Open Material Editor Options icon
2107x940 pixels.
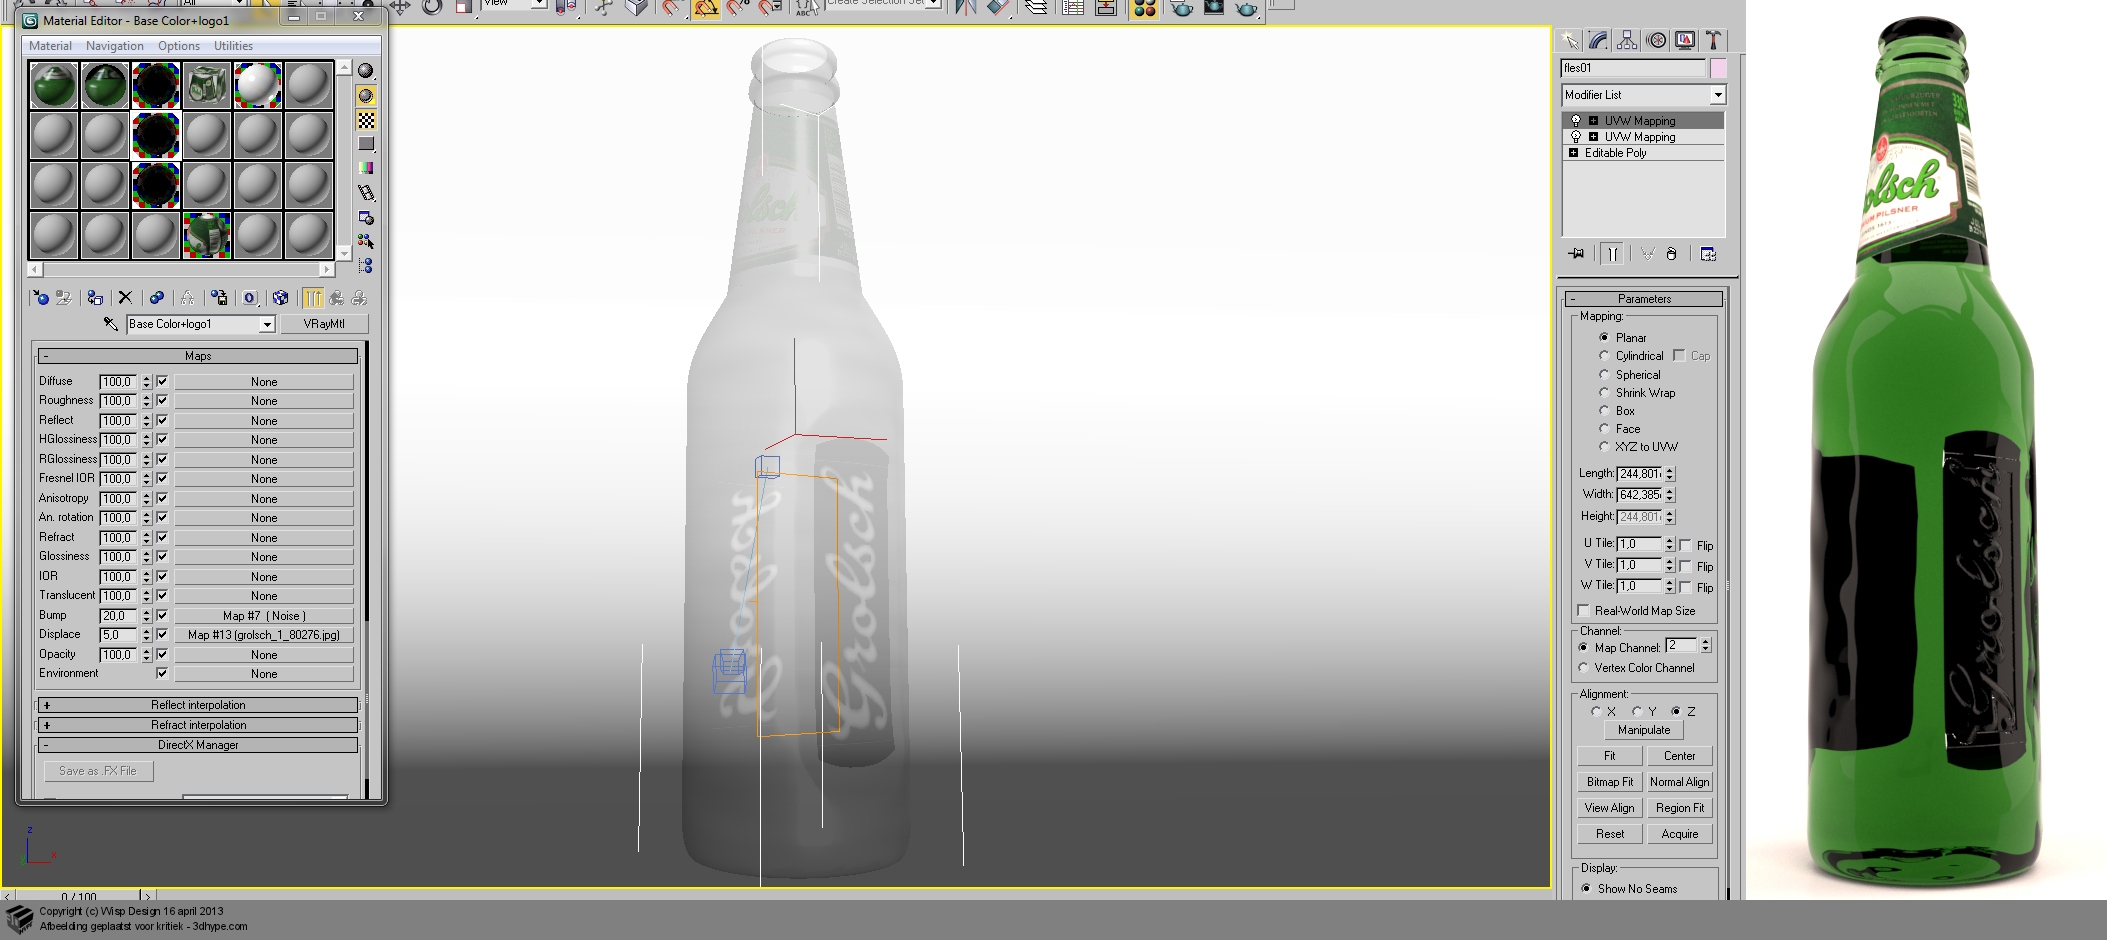[x=366, y=218]
